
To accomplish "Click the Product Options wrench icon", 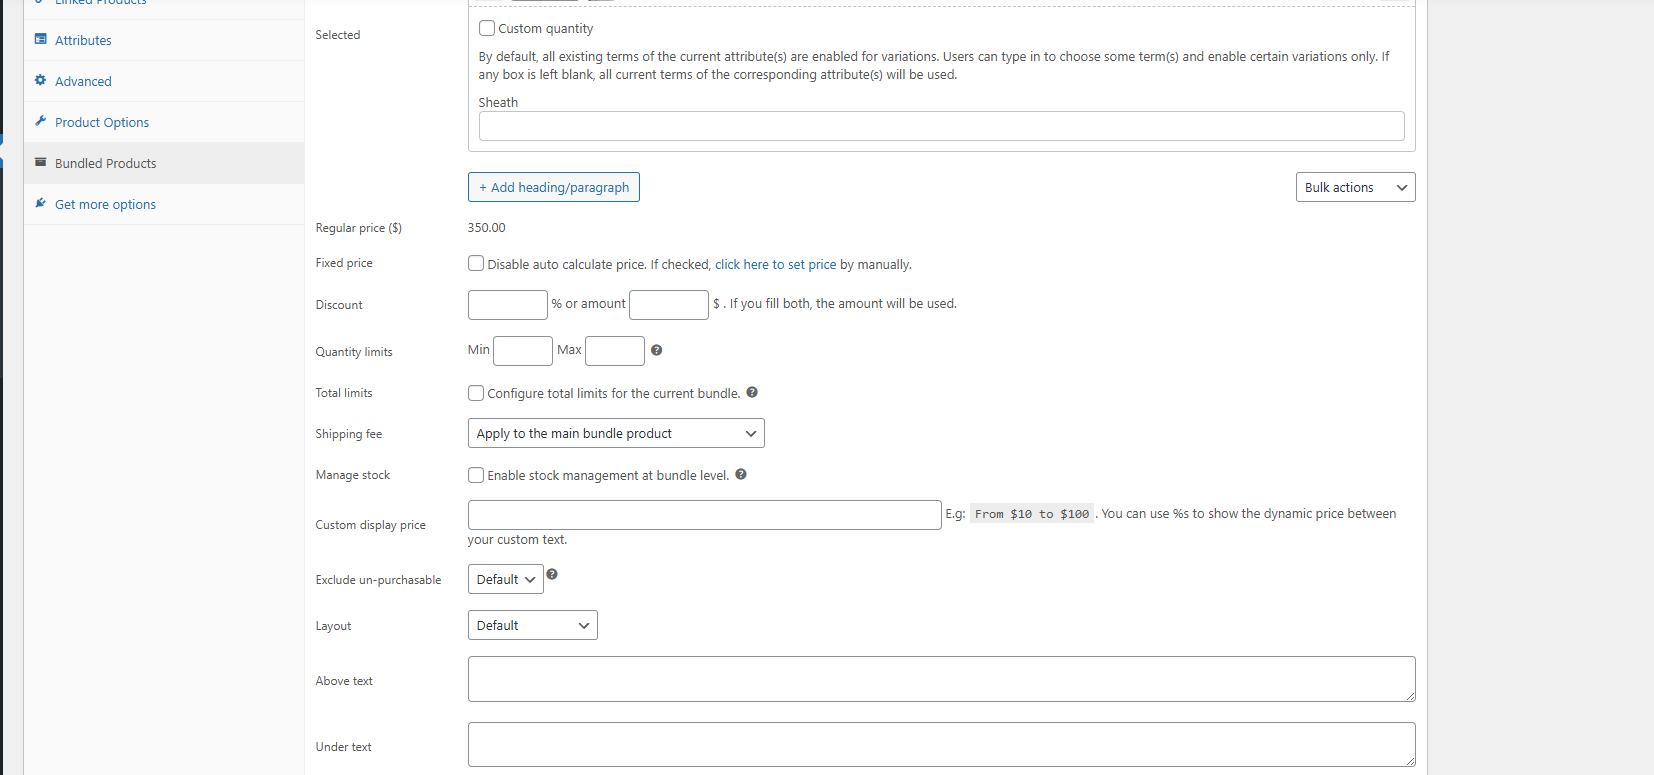I will point(41,122).
